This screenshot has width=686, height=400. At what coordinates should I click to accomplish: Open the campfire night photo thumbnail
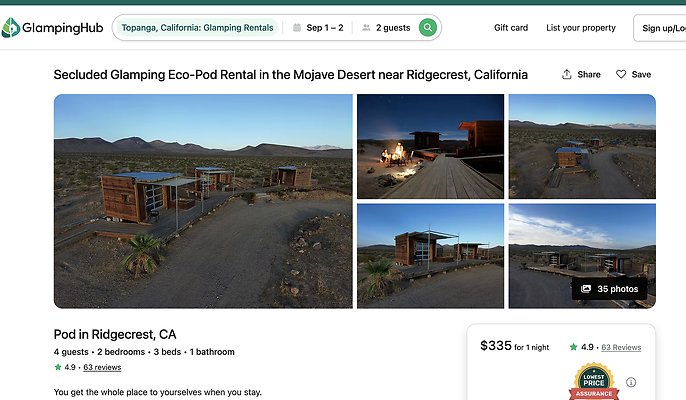tap(430, 146)
